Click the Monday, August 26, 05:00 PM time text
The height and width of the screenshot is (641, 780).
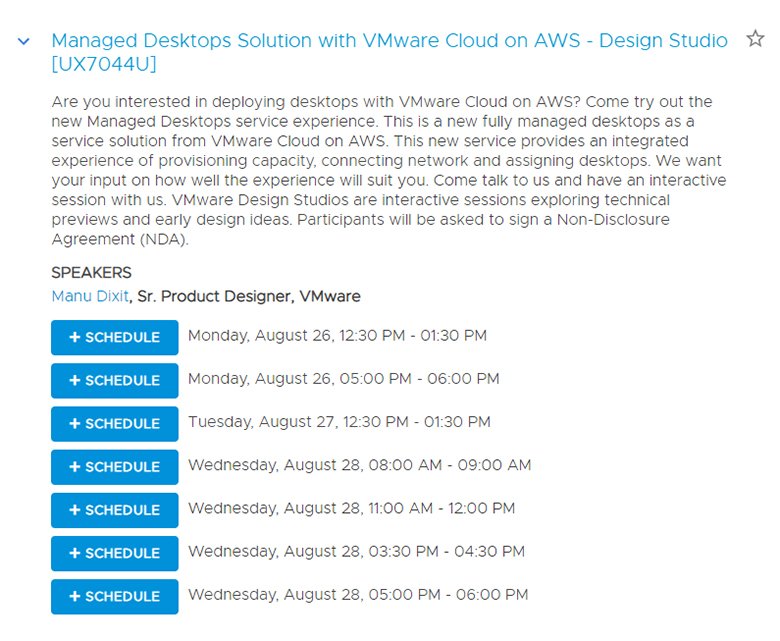[343, 379]
